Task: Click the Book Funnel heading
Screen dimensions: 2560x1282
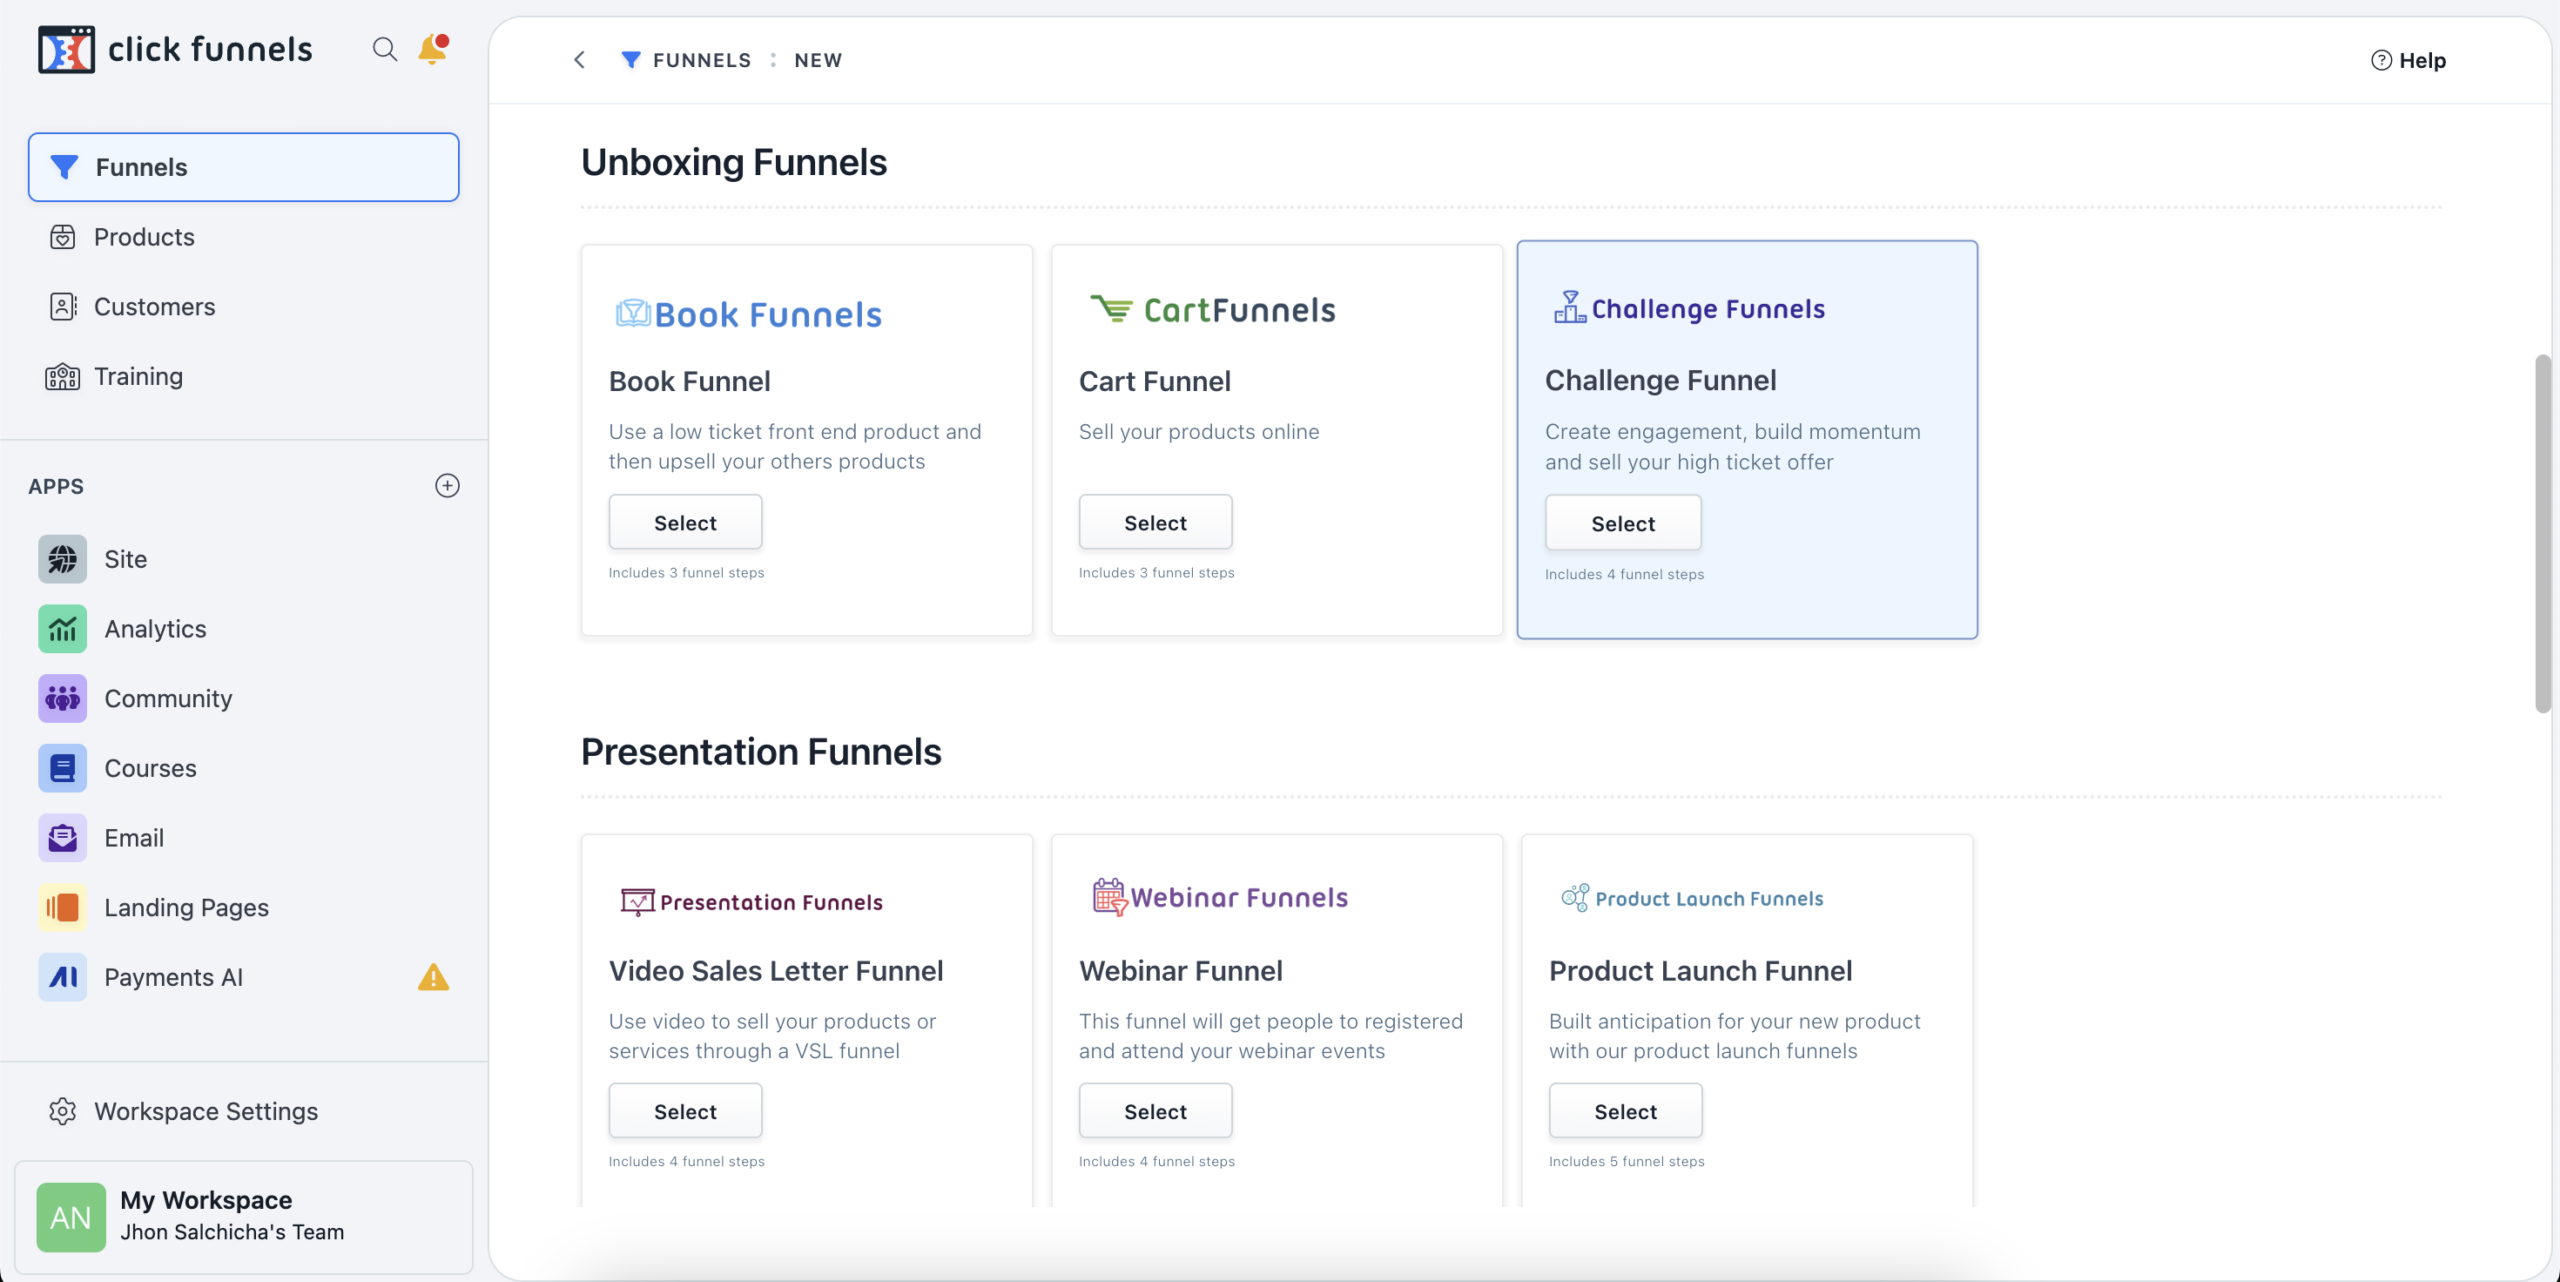Action: [x=689, y=381]
